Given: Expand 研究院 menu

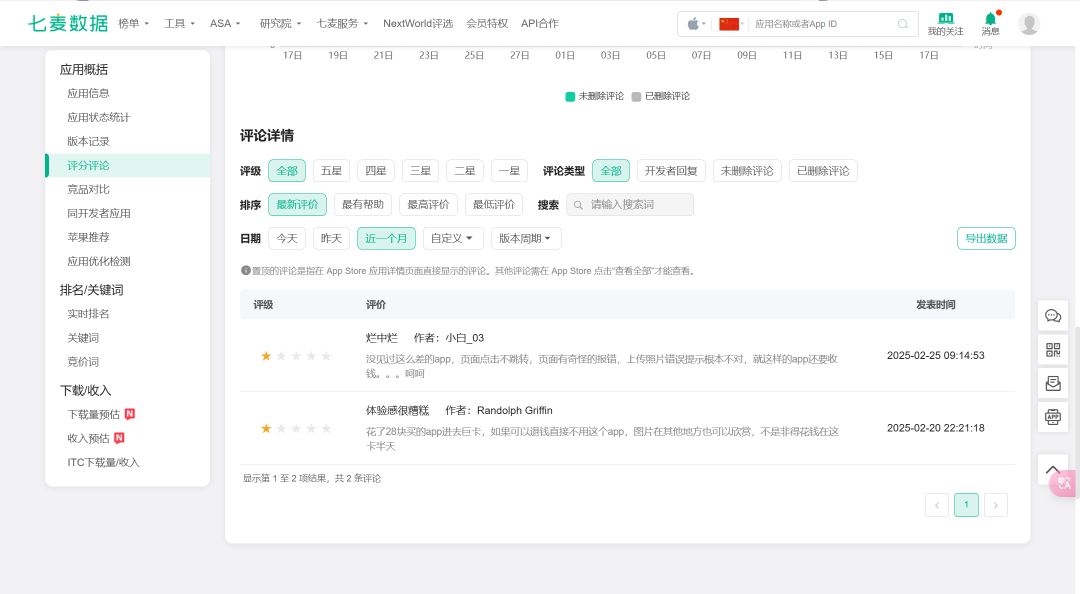Looking at the screenshot, I should (280, 23).
